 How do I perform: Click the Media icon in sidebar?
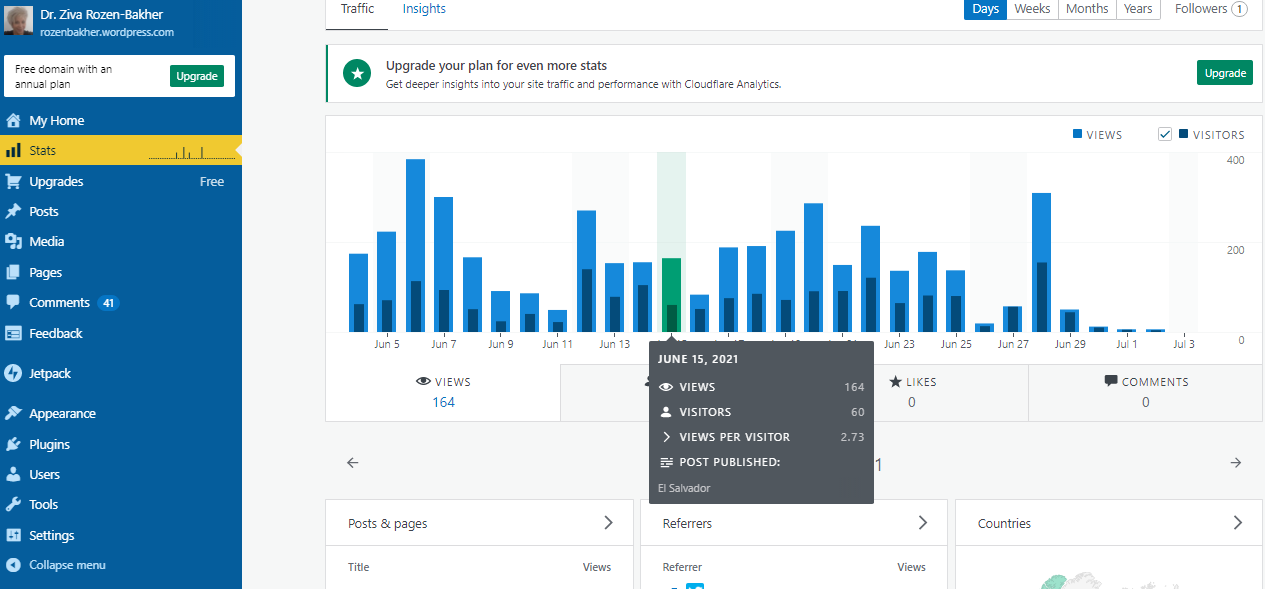point(13,242)
